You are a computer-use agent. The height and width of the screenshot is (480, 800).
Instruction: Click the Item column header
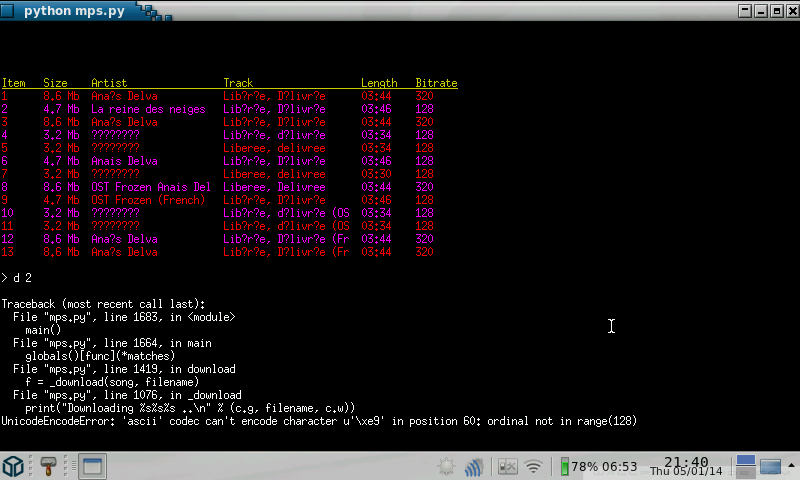tap(14, 83)
